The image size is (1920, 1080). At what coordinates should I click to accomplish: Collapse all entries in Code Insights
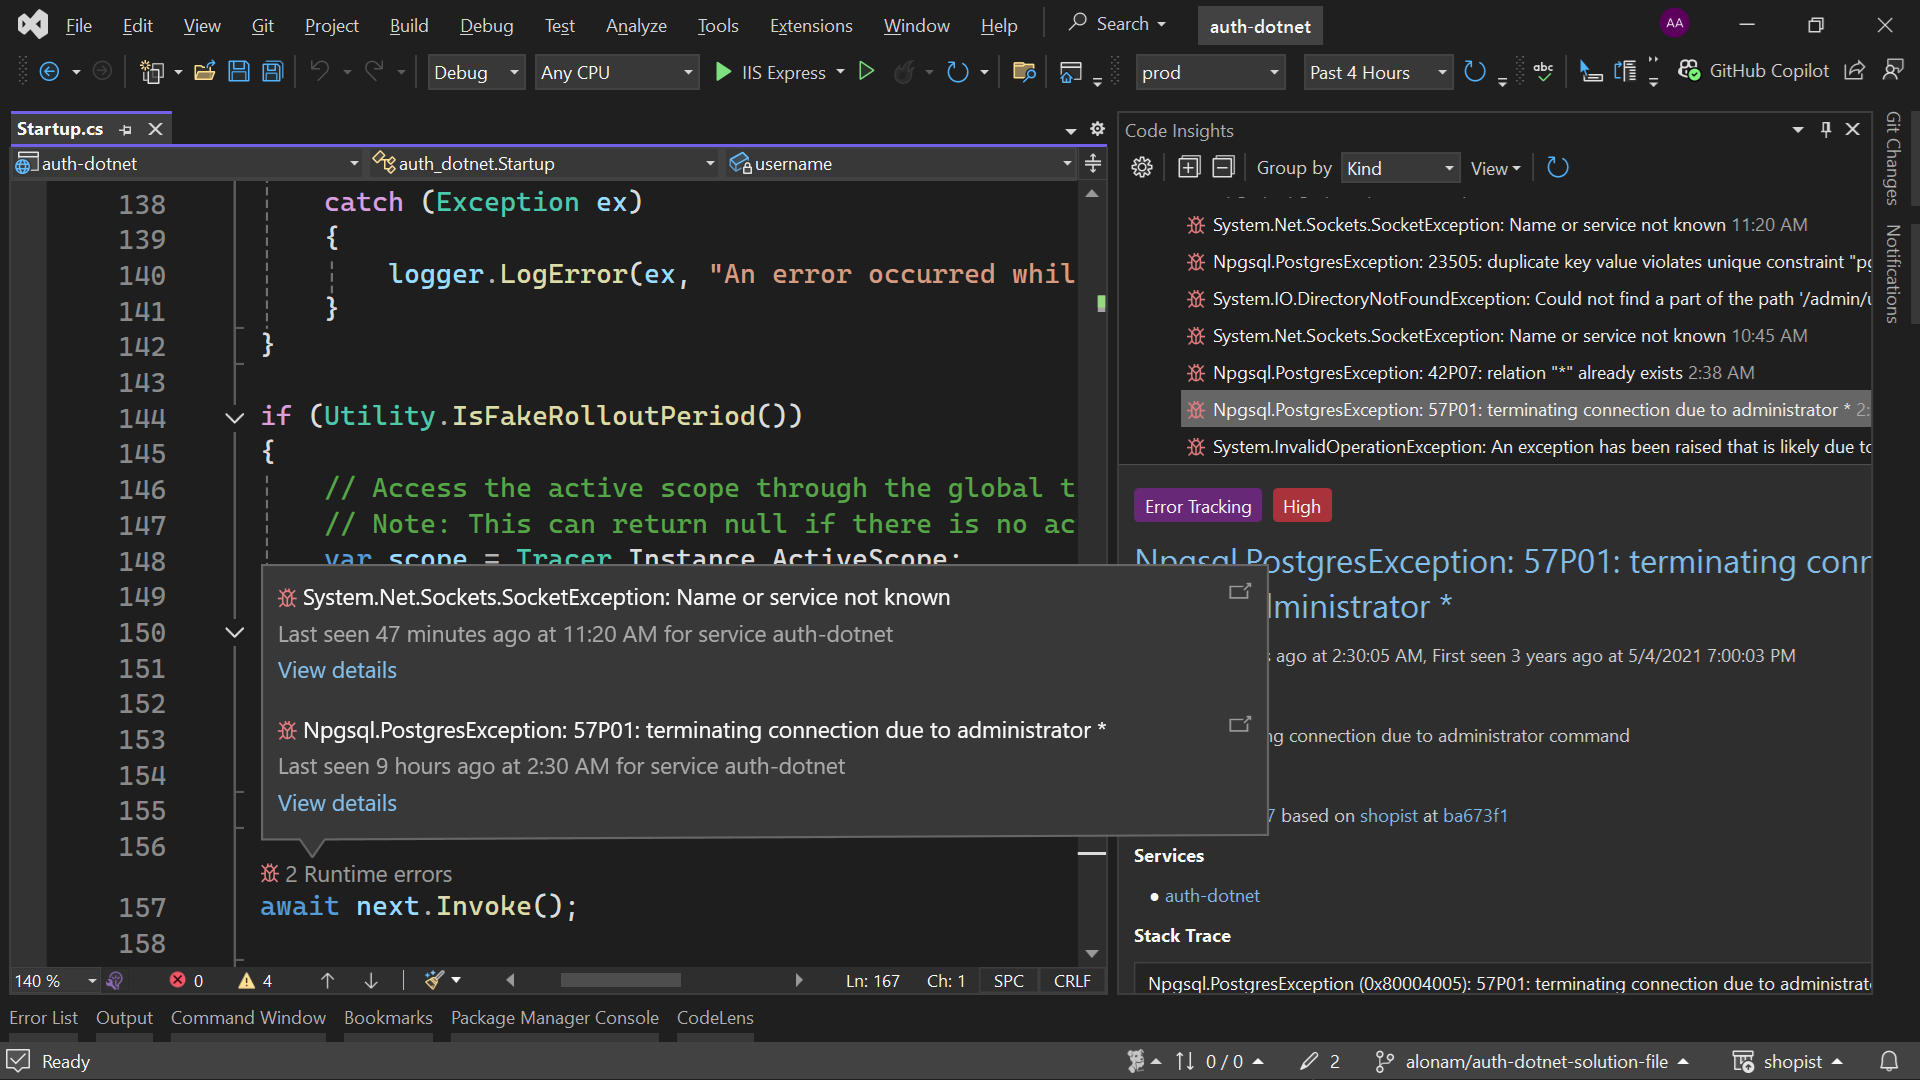pos(1223,167)
